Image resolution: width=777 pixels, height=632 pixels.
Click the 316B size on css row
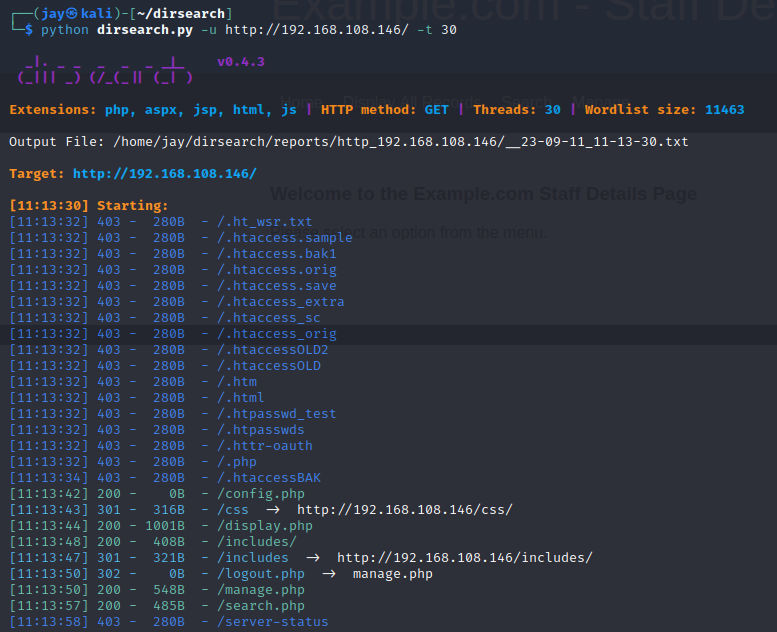[168, 510]
